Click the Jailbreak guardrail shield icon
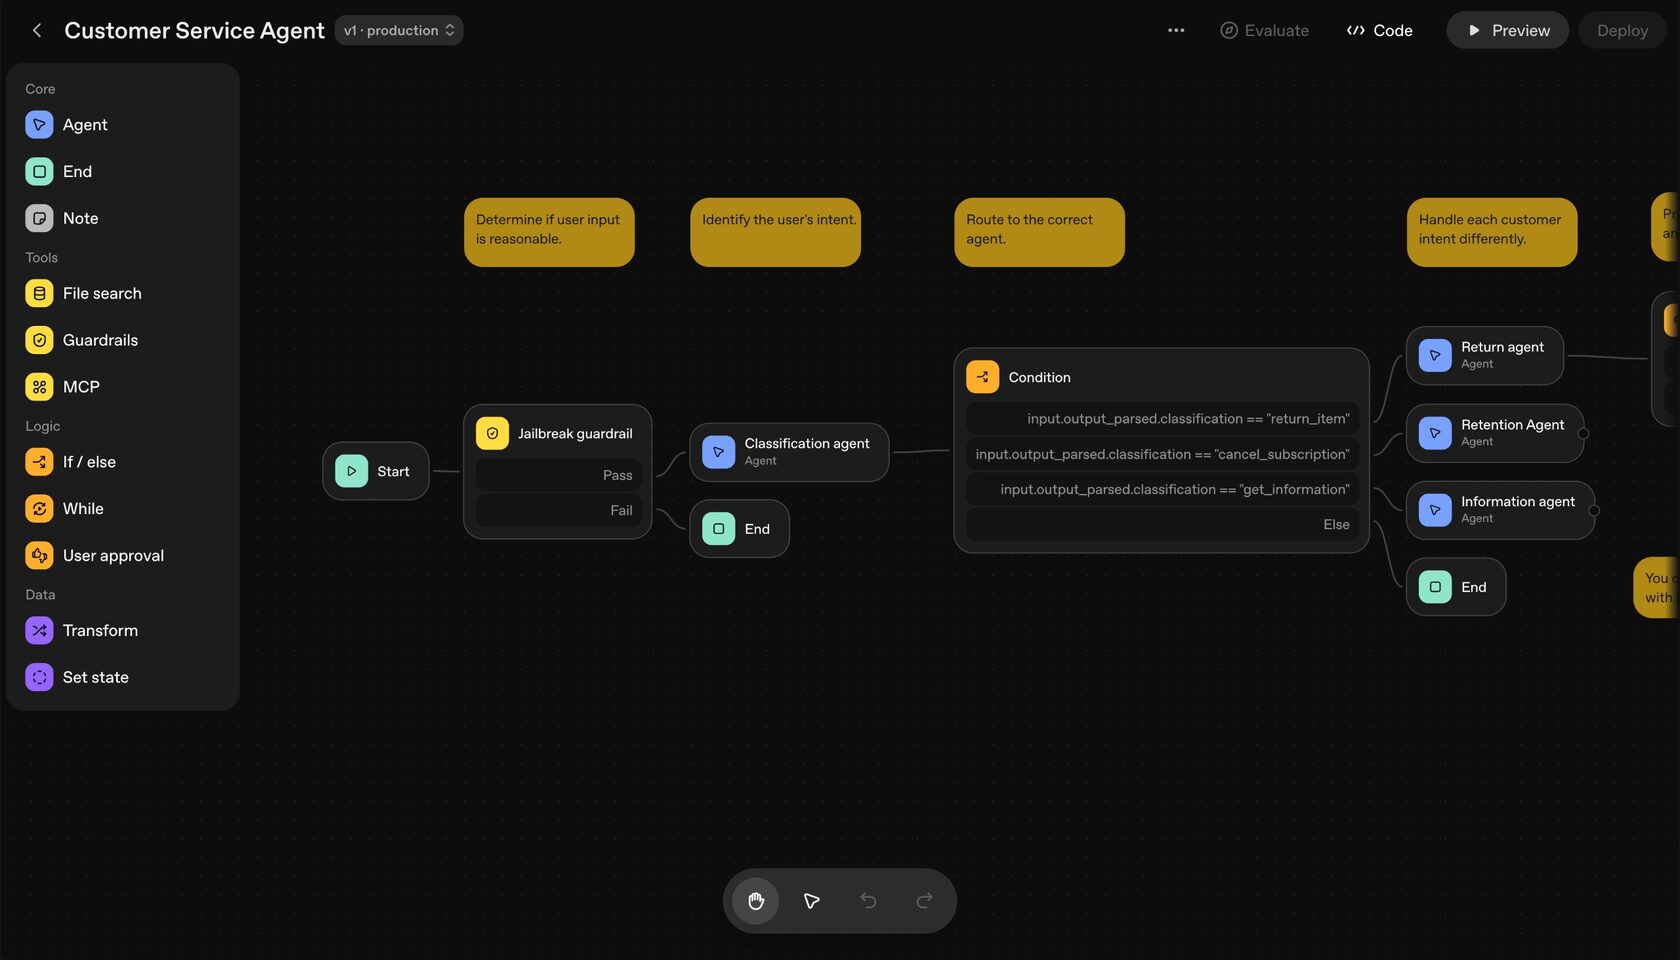 [492, 433]
